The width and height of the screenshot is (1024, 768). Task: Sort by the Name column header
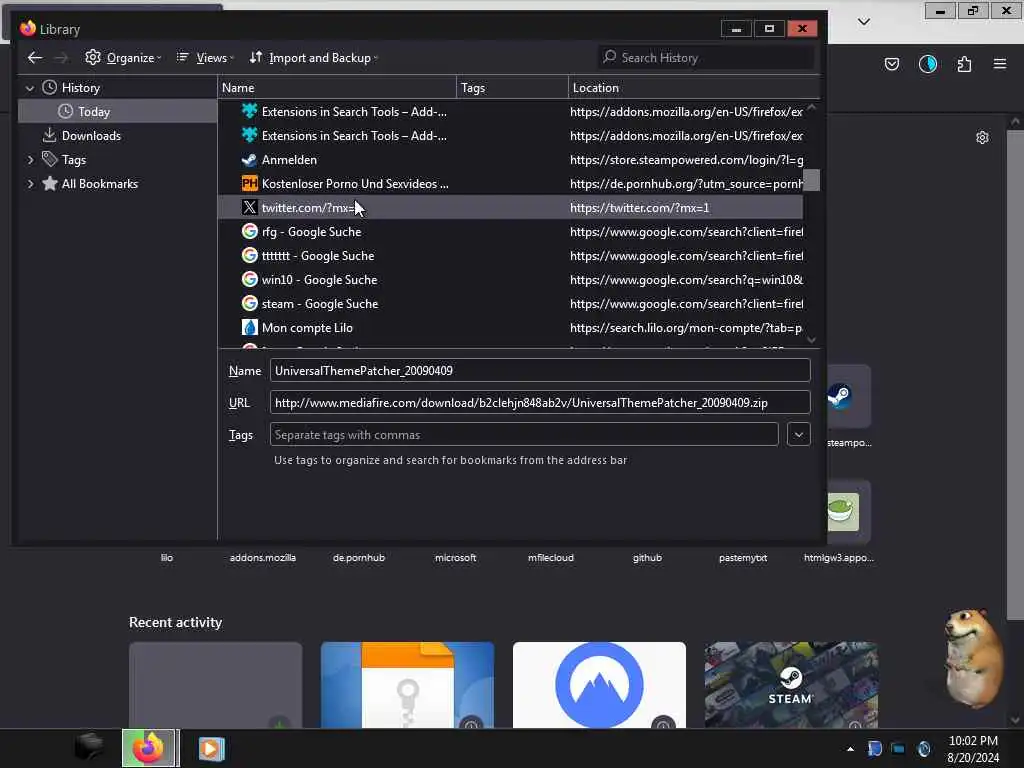click(x=337, y=88)
